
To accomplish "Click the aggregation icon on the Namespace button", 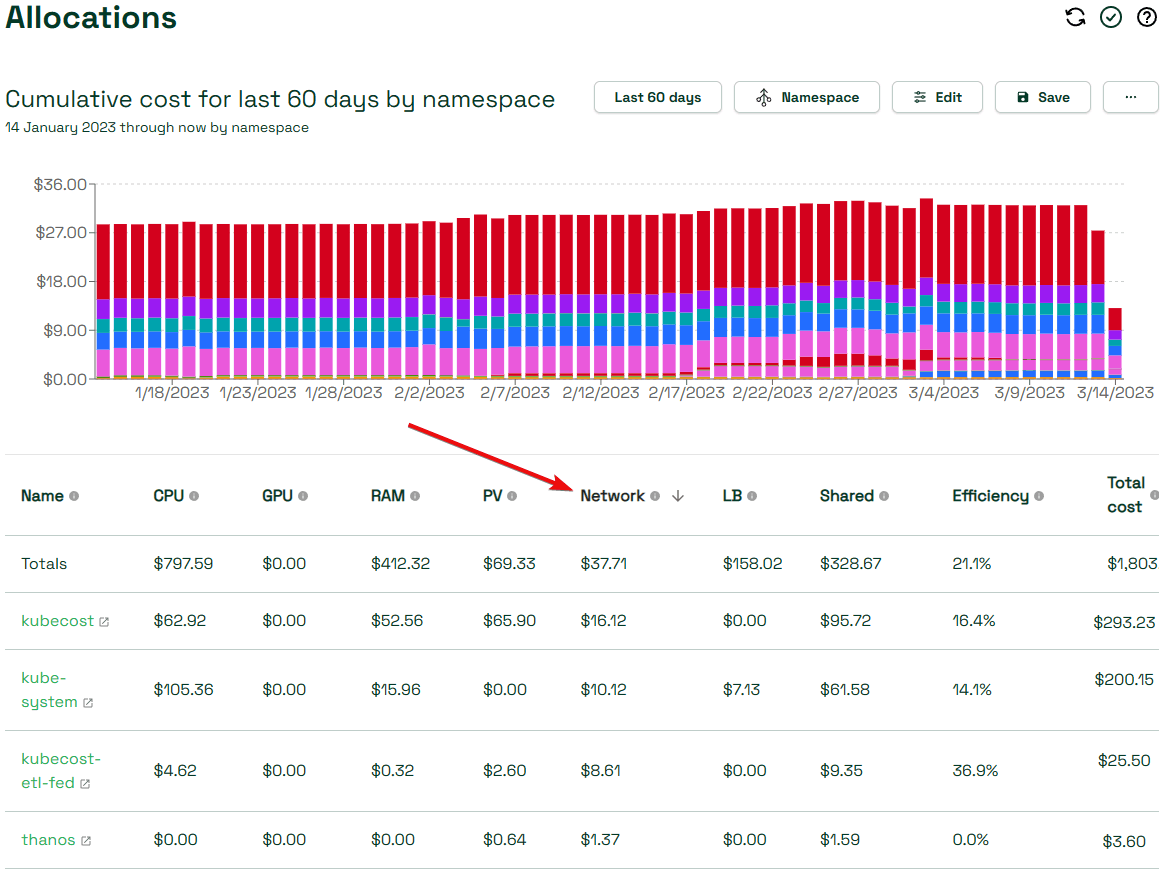I will [x=764, y=97].
